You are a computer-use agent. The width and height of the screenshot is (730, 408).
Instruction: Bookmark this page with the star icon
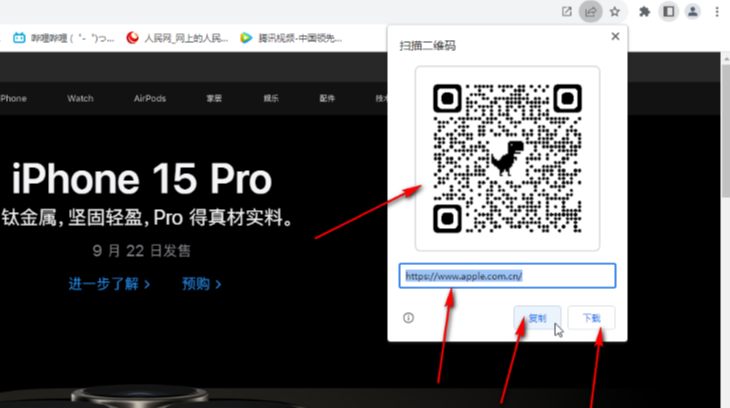click(615, 12)
